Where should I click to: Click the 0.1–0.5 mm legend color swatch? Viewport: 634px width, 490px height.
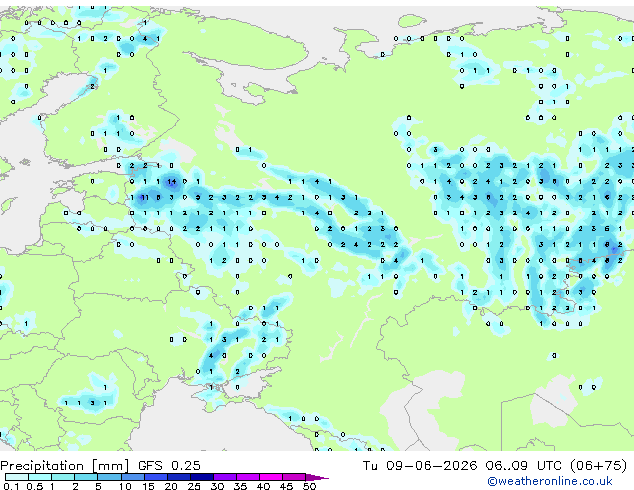pos(17,477)
